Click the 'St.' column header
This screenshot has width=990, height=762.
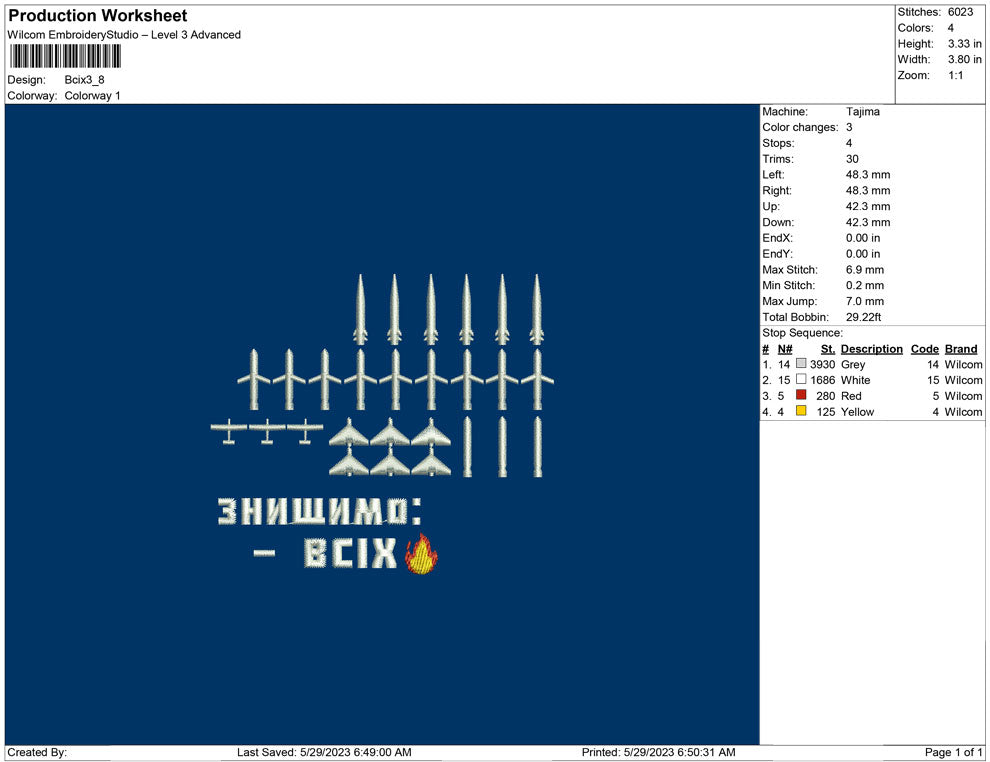828,348
